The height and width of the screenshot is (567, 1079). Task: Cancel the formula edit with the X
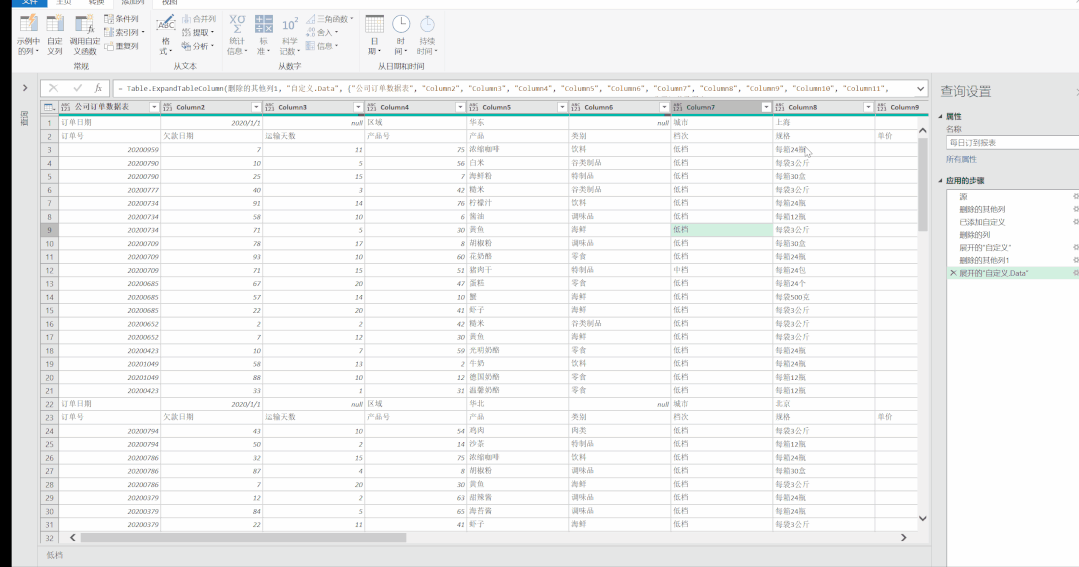53,88
